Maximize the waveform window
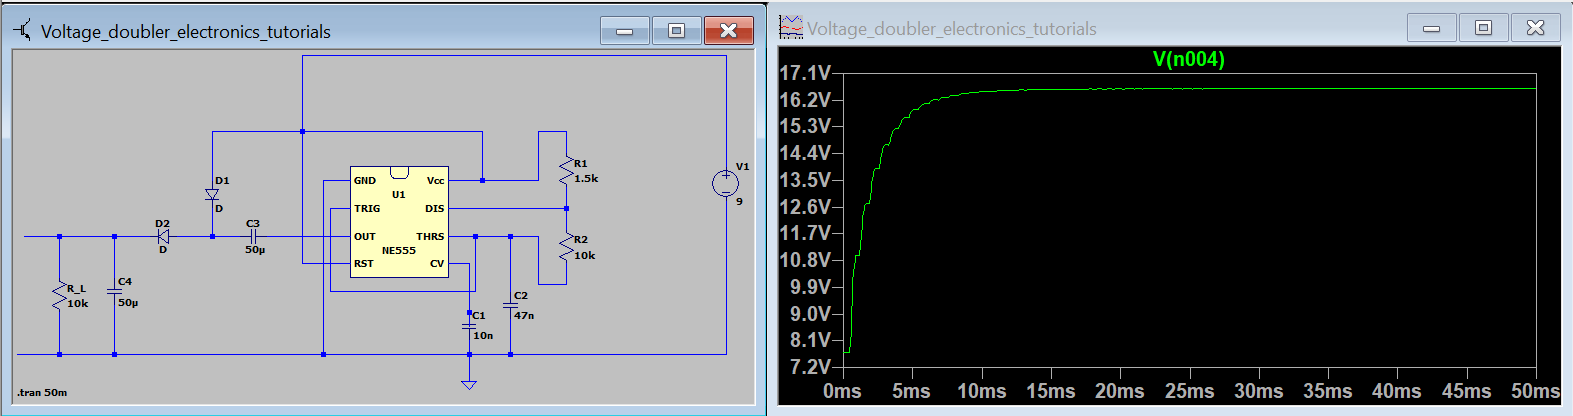The image size is (1573, 416). (x=1484, y=28)
